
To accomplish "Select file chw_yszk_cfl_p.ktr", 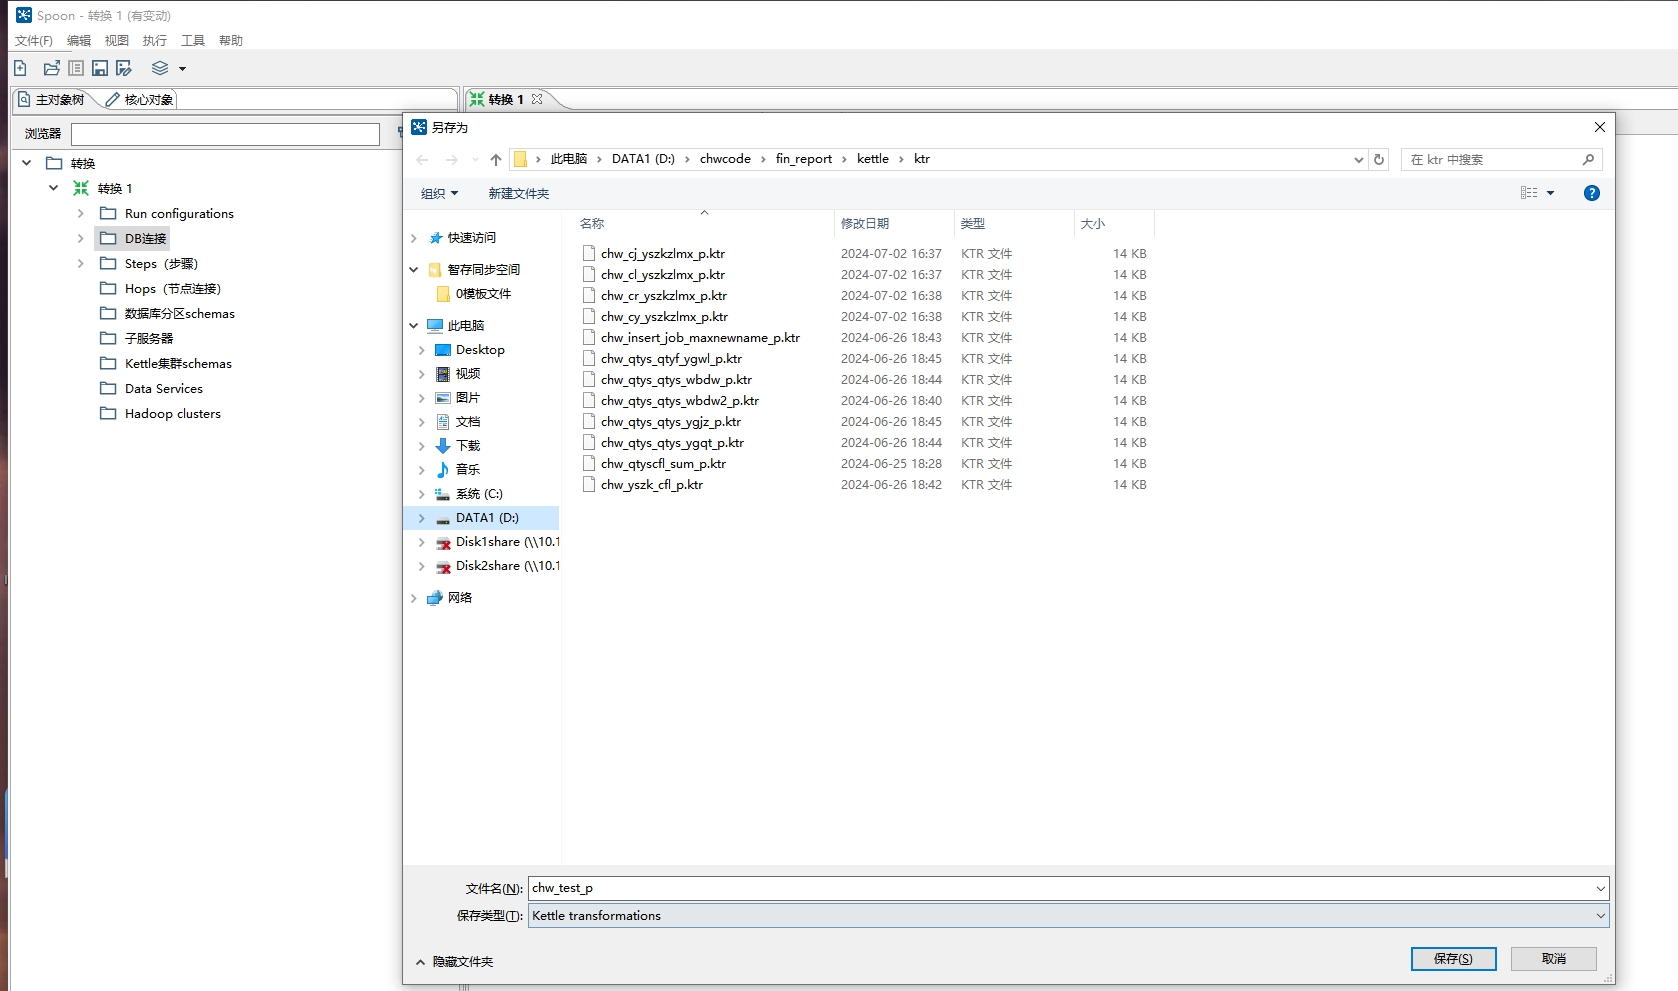I will pyautogui.click(x=652, y=485).
